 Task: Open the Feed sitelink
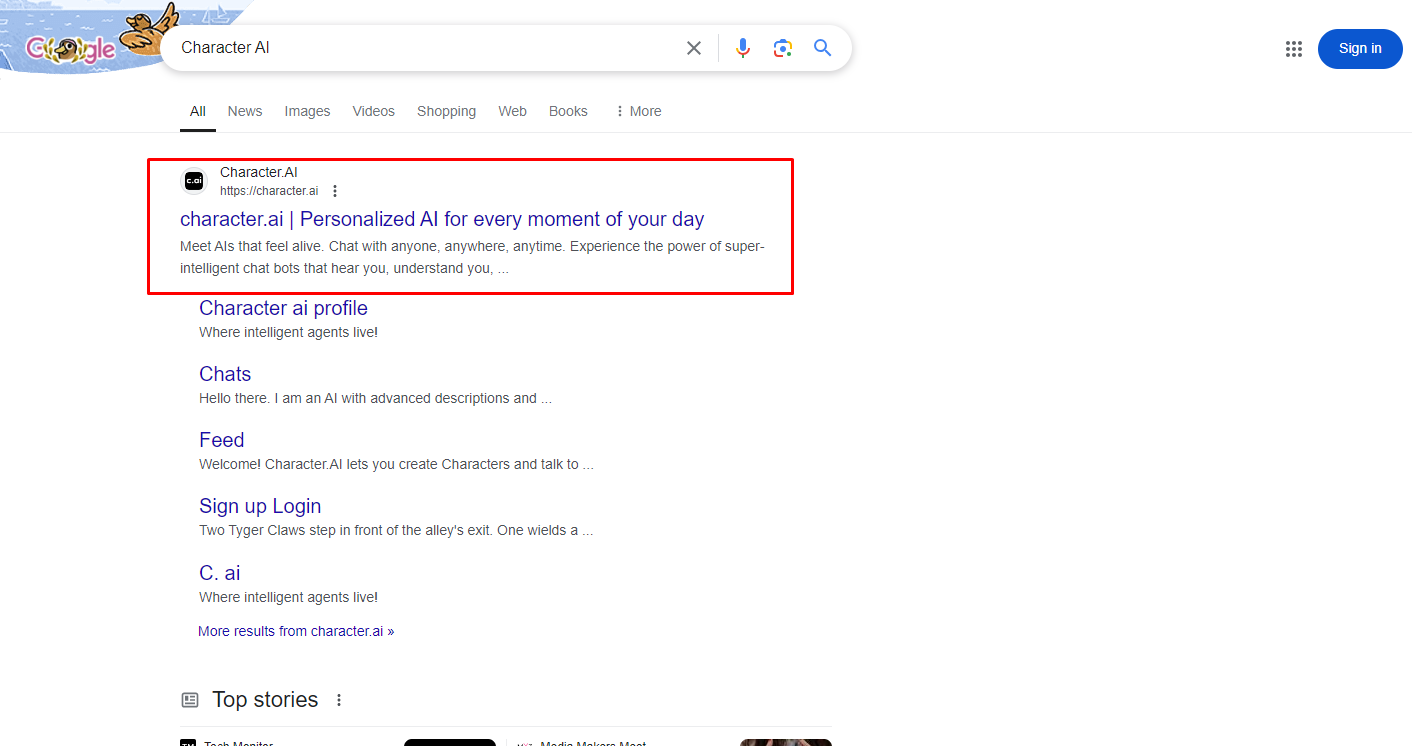click(x=222, y=440)
